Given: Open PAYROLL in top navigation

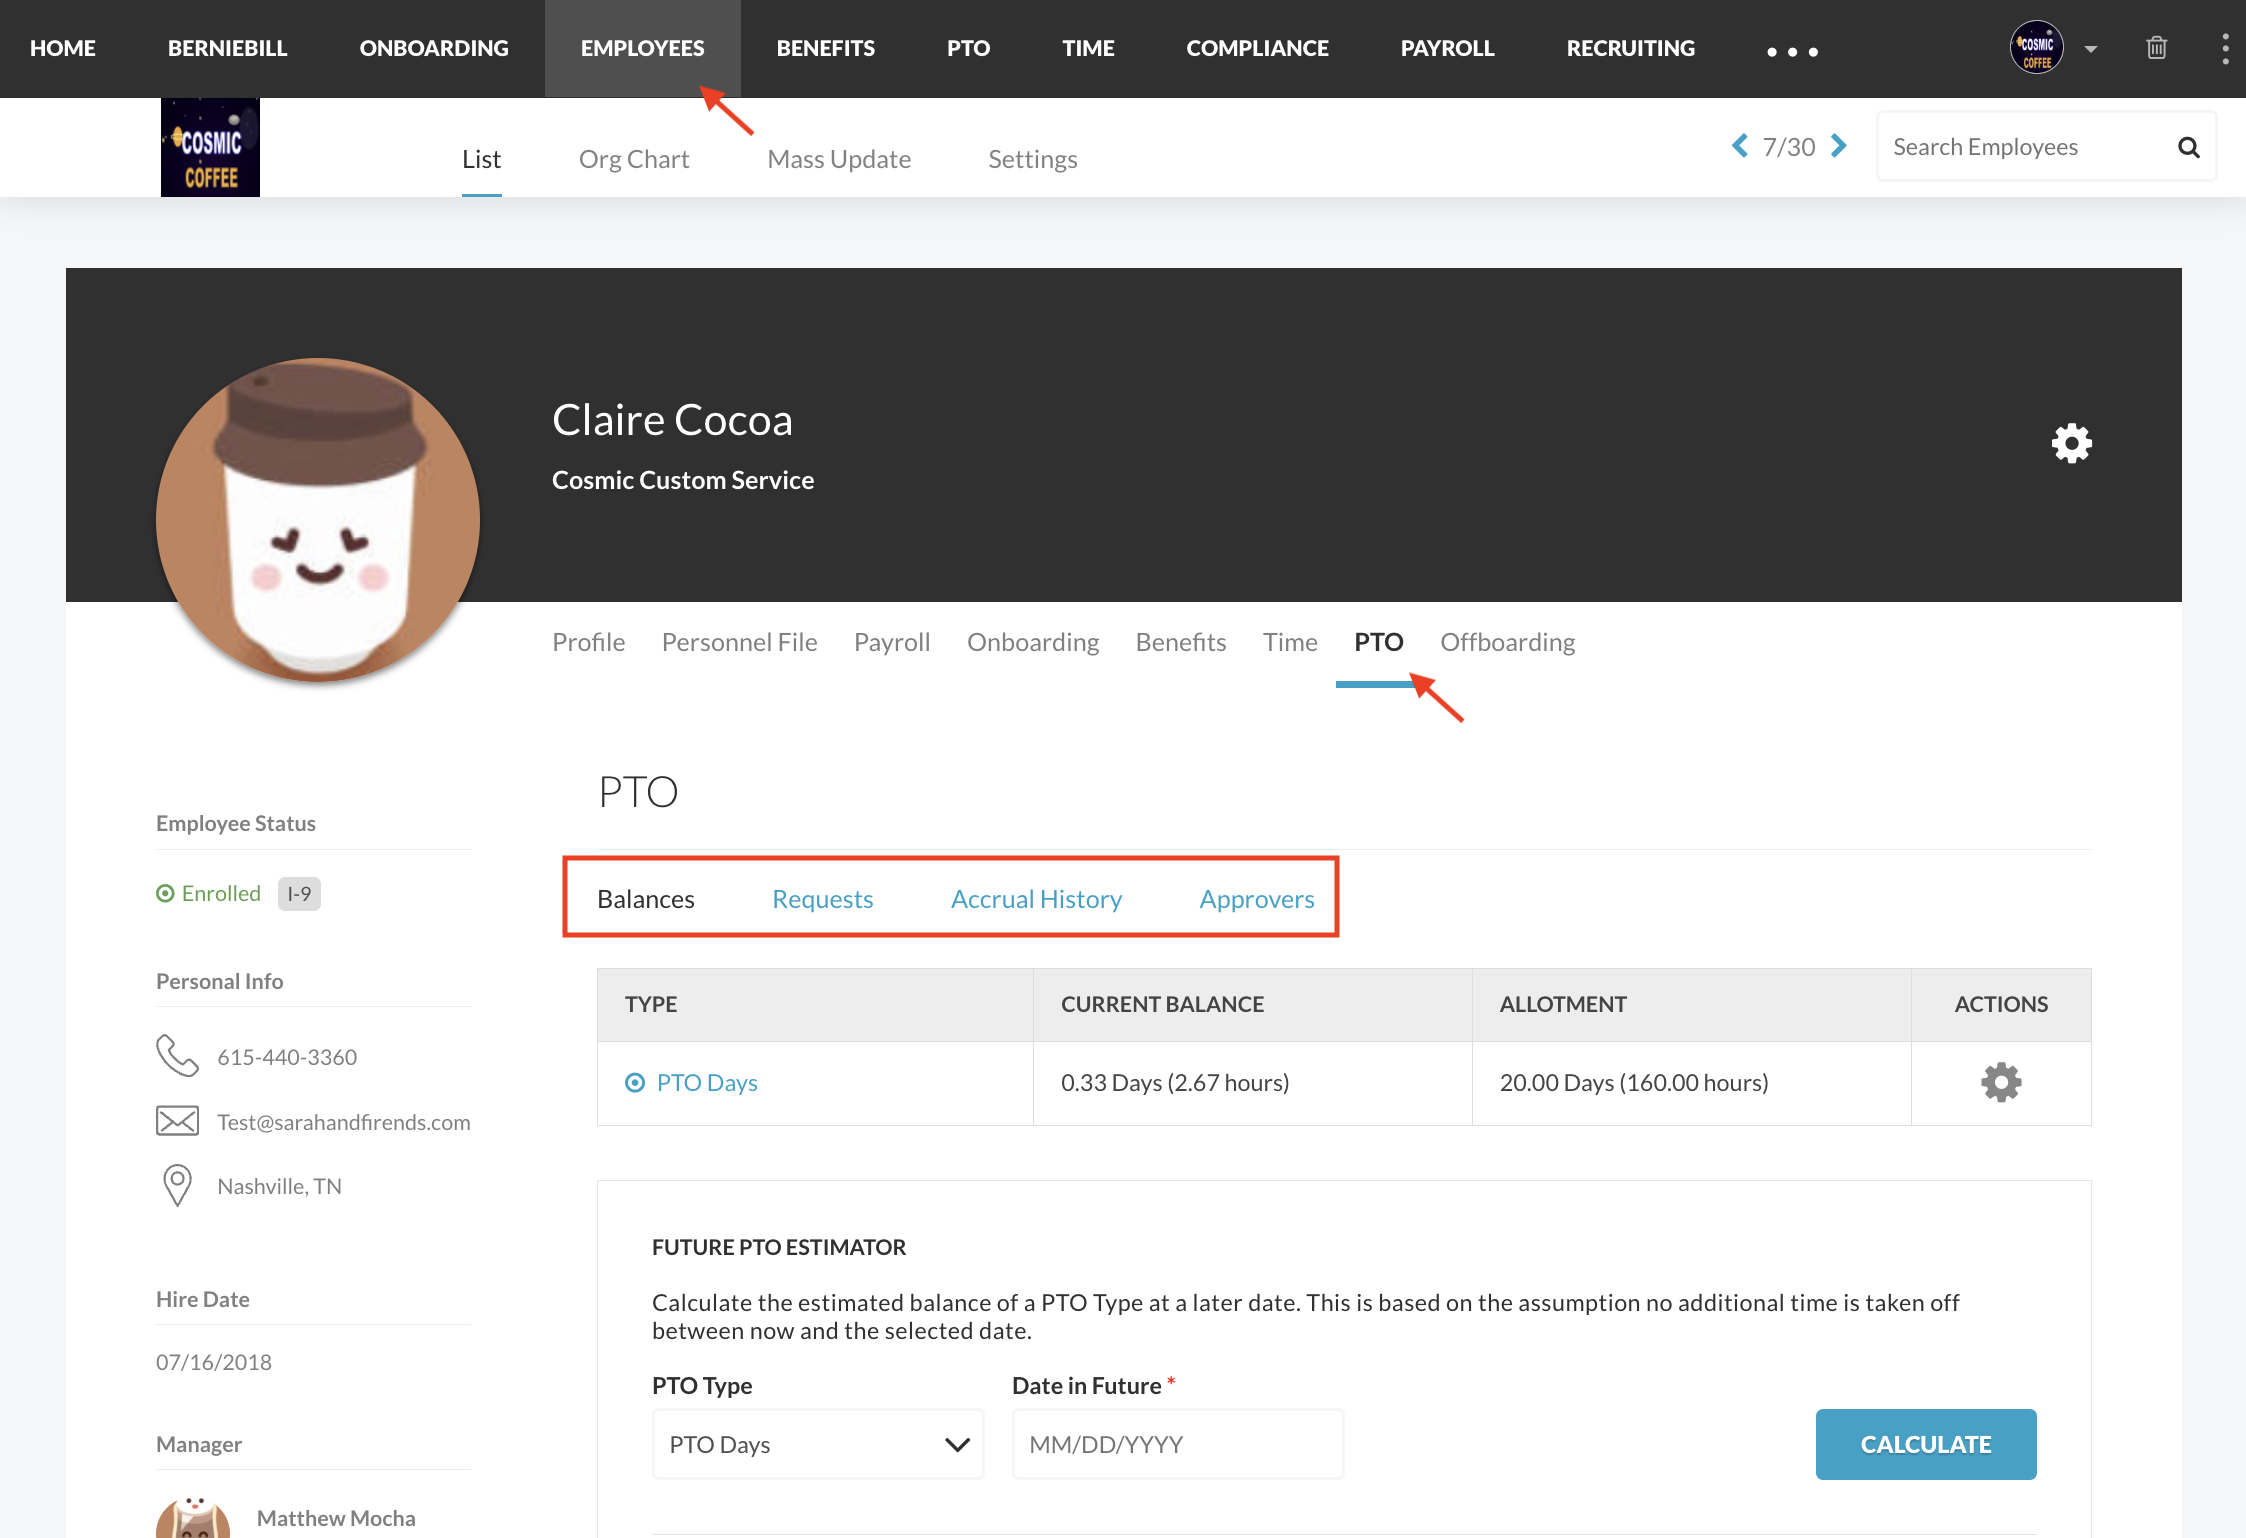Looking at the screenshot, I should [1447, 48].
